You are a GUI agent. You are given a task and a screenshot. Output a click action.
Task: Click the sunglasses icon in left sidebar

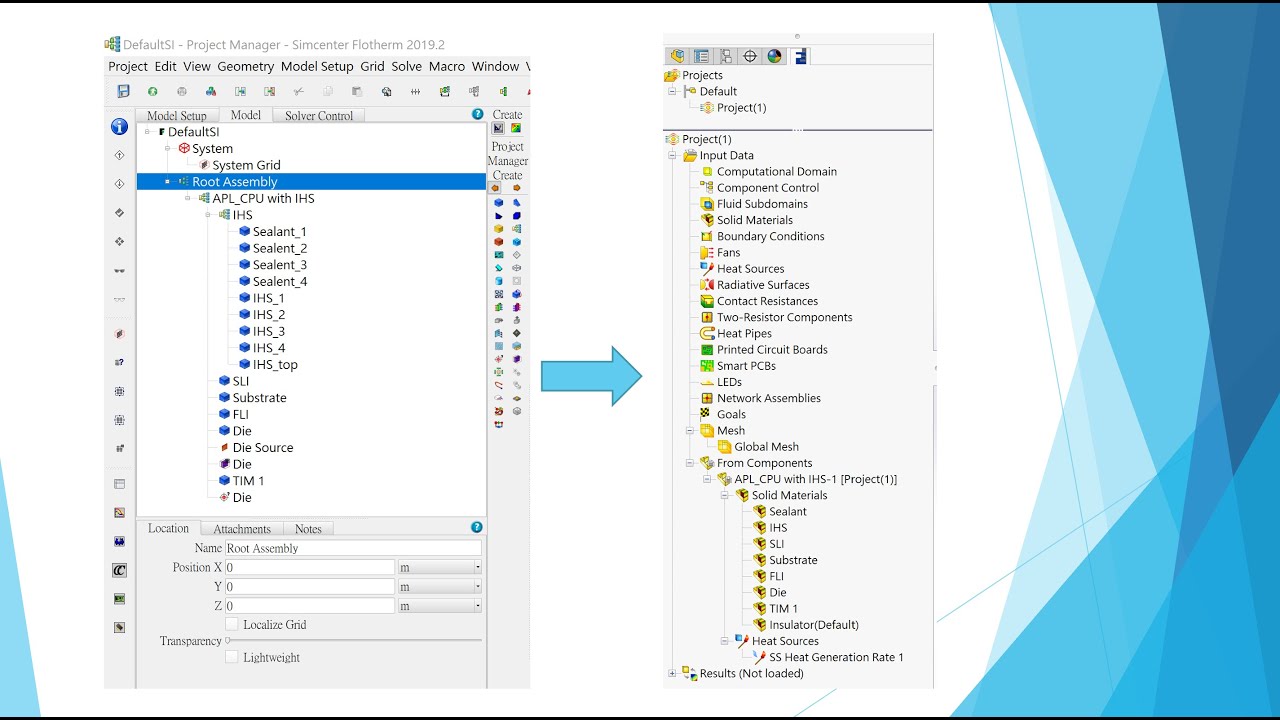coord(119,271)
